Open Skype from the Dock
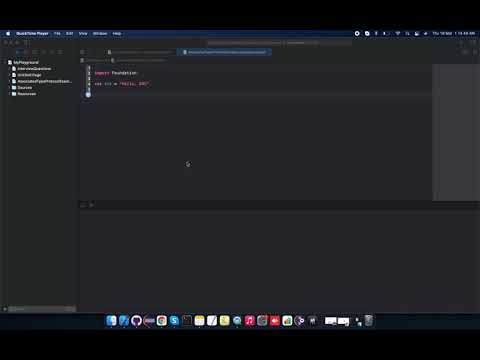480x360 pixels. [174, 321]
